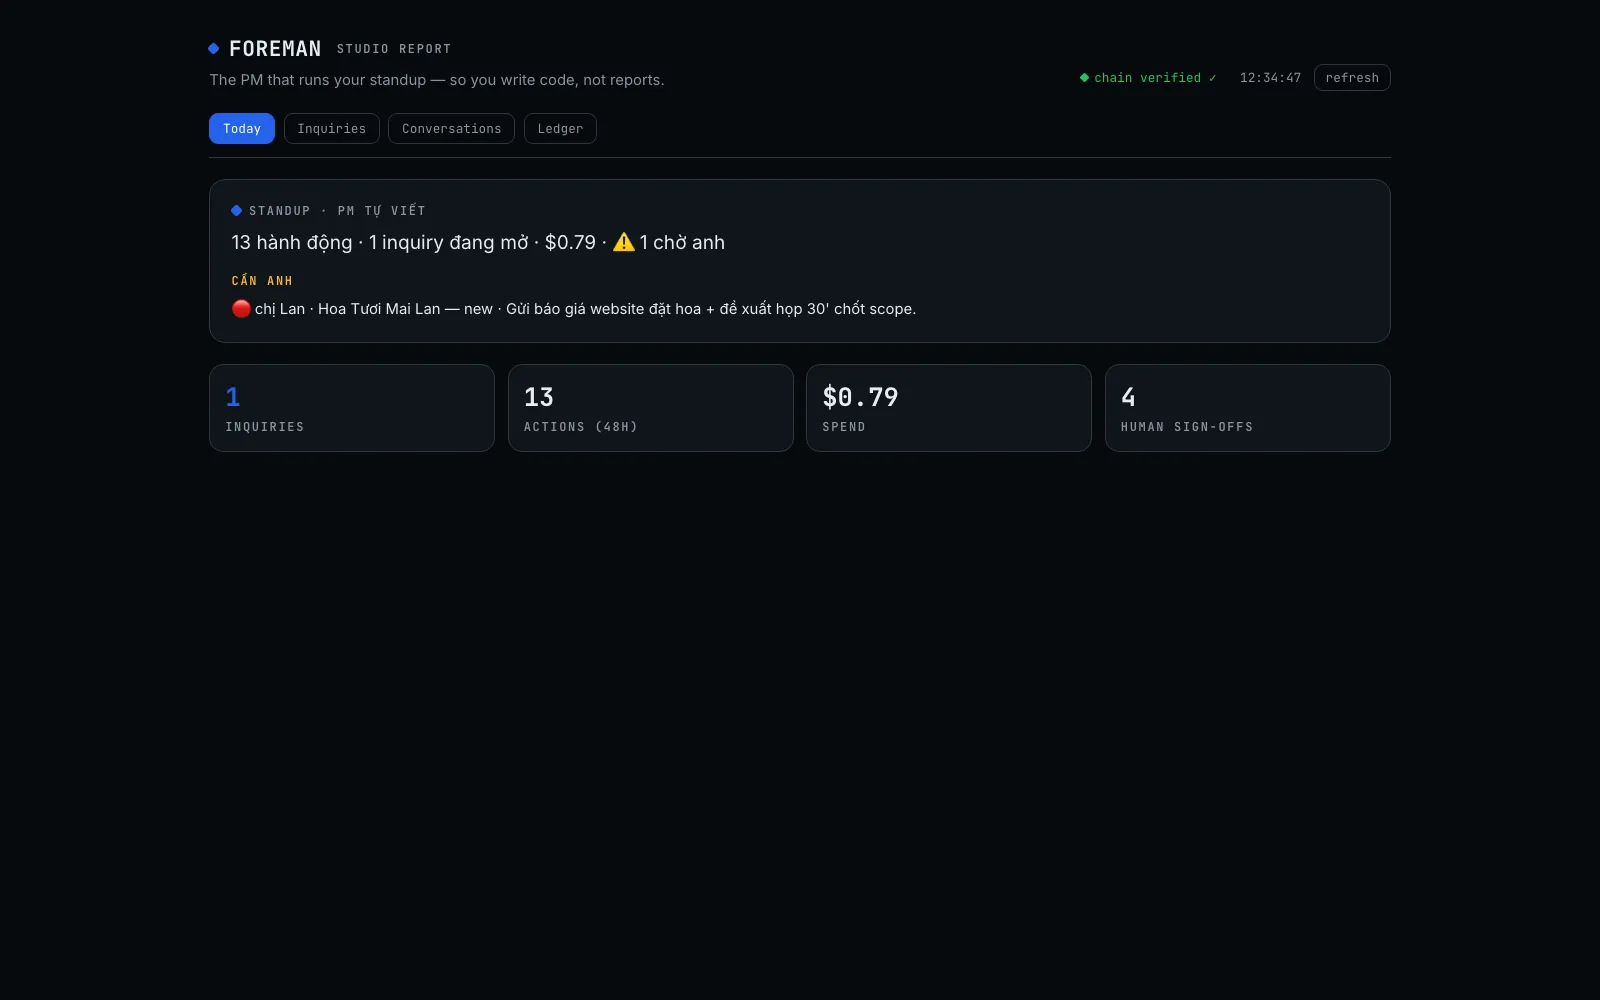Click the red circle next to chị Lan
Image resolution: width=1600 pixels, height=1000 pixels.
click(x=241, y=308)
